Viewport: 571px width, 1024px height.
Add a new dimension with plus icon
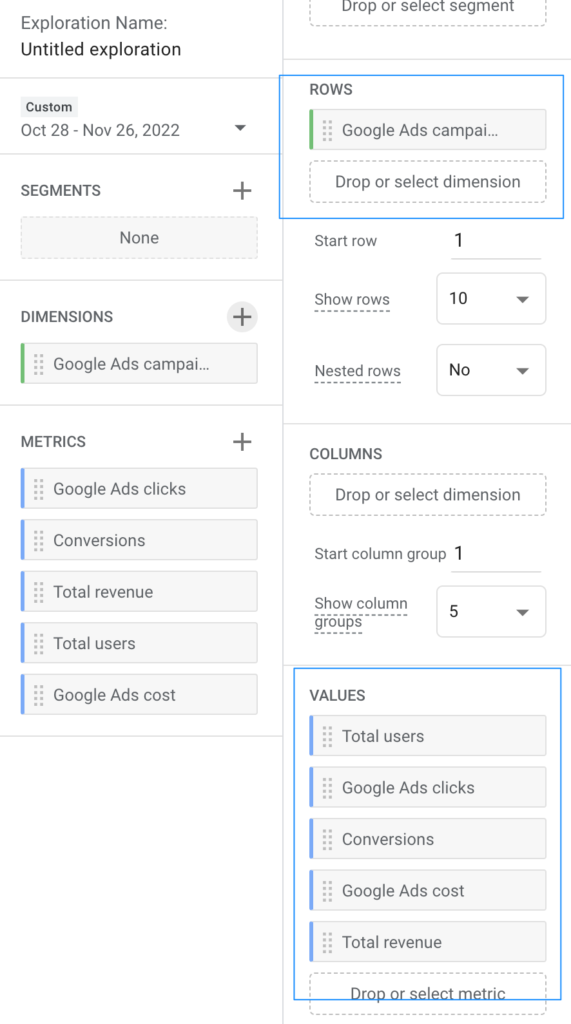(242, 317)
